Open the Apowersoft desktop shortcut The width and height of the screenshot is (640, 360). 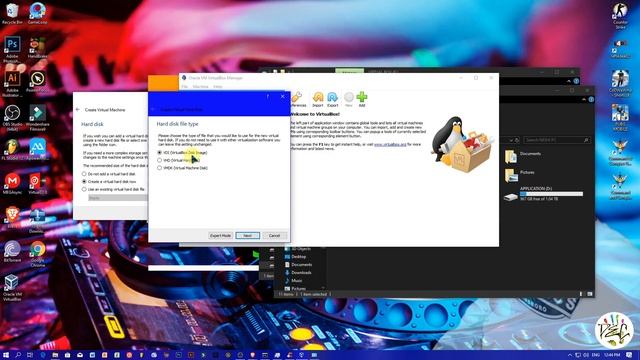[38, 150]
